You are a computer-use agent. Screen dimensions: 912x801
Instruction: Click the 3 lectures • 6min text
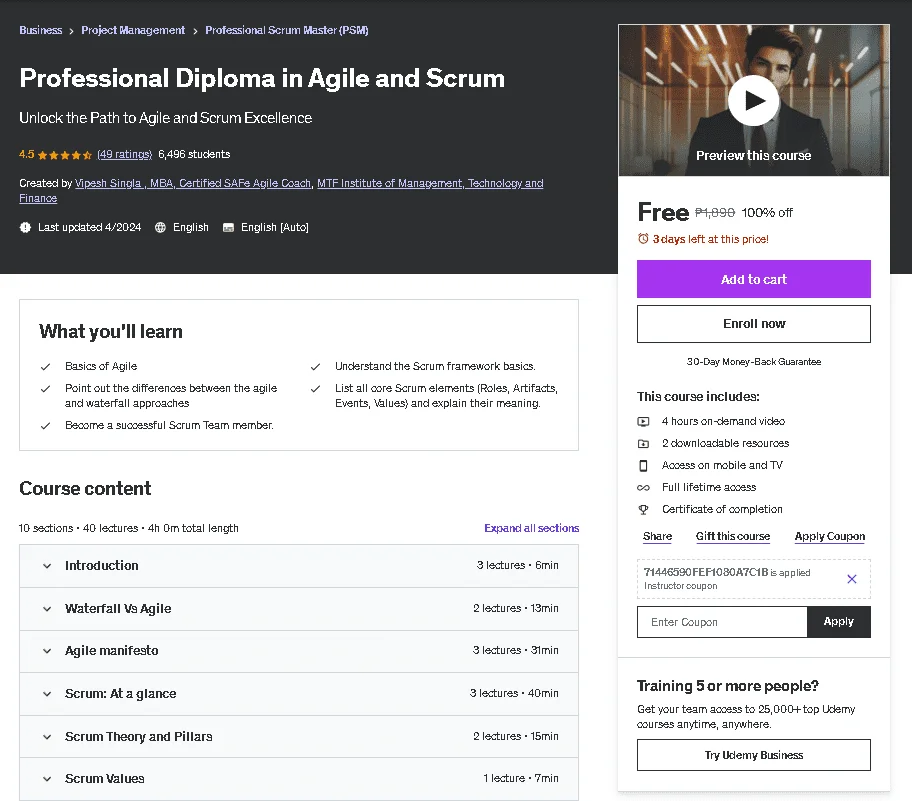coord(518,565)
